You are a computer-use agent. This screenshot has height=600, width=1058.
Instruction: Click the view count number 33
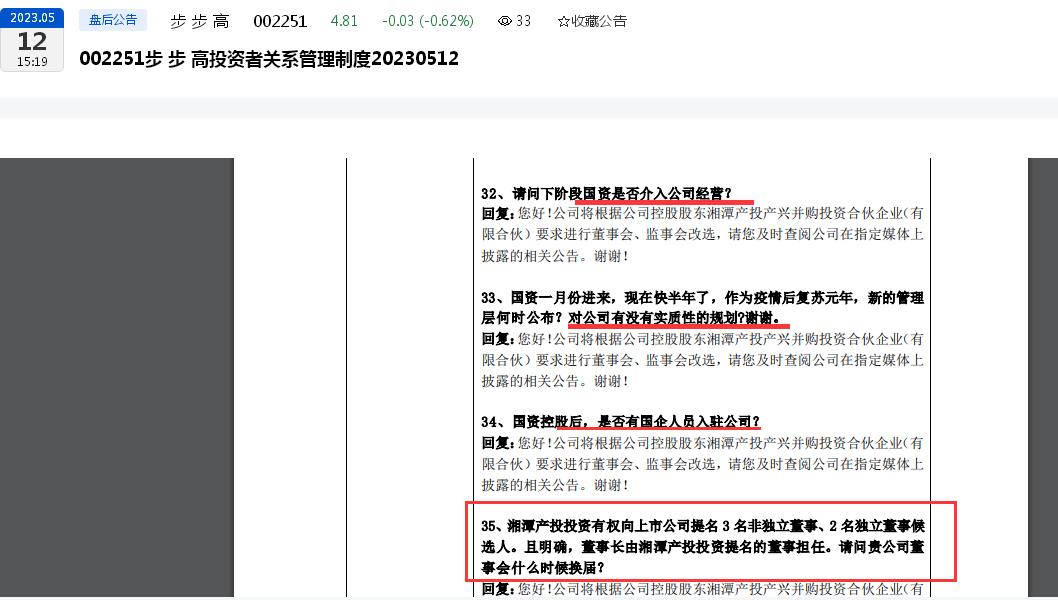(x=524, y=22)
